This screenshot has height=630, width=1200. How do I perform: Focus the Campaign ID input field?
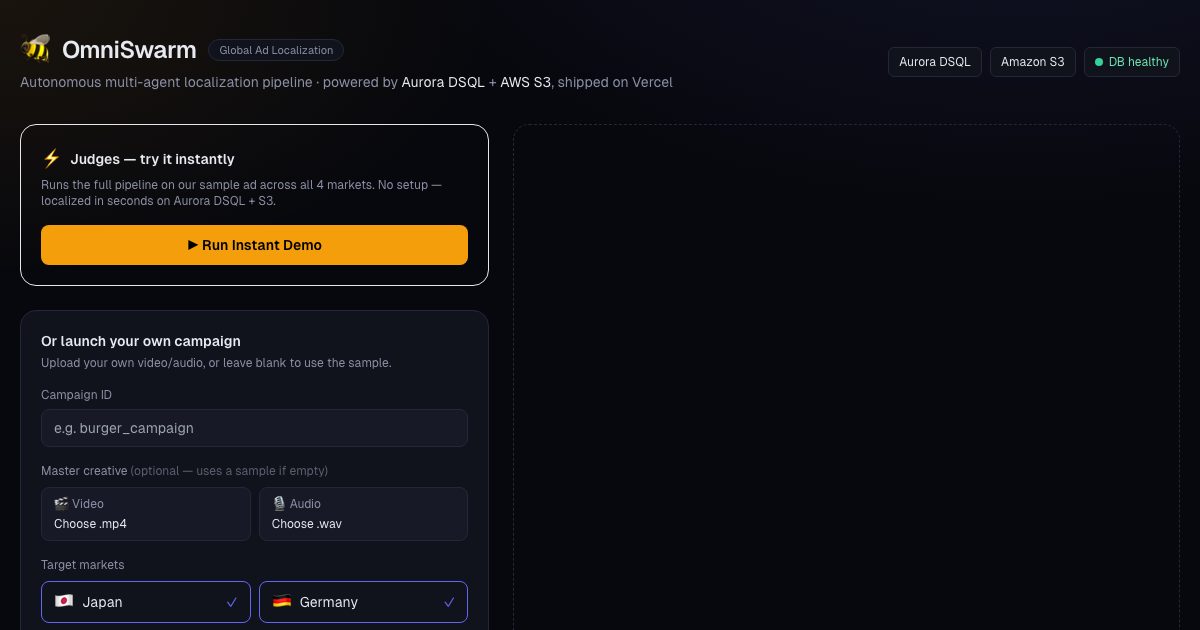click(254, 428)
